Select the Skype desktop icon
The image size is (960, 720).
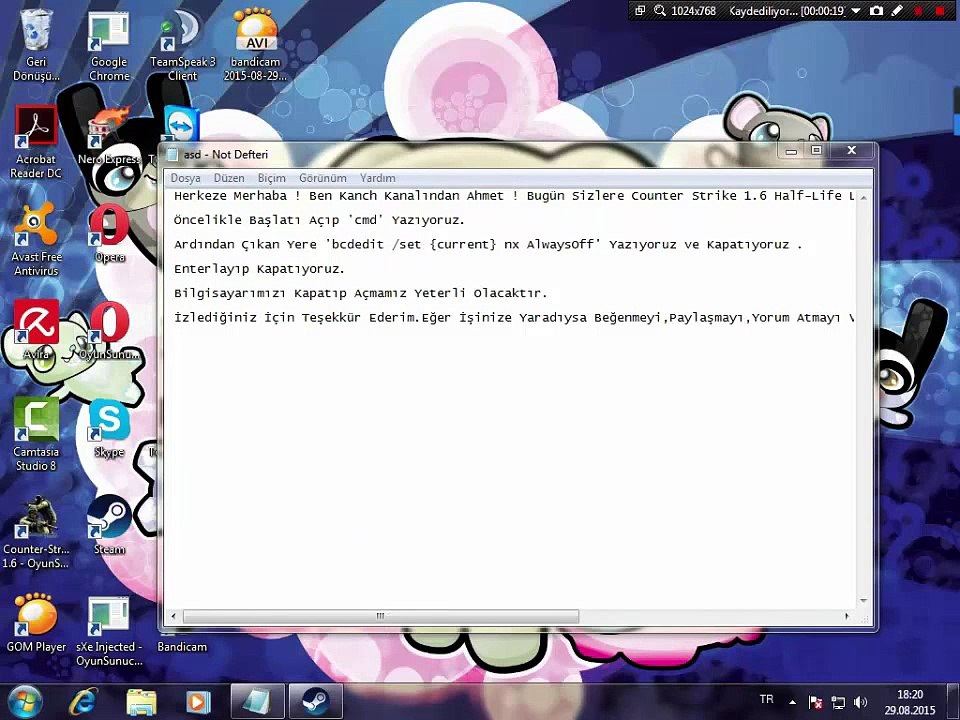point(110,429)
